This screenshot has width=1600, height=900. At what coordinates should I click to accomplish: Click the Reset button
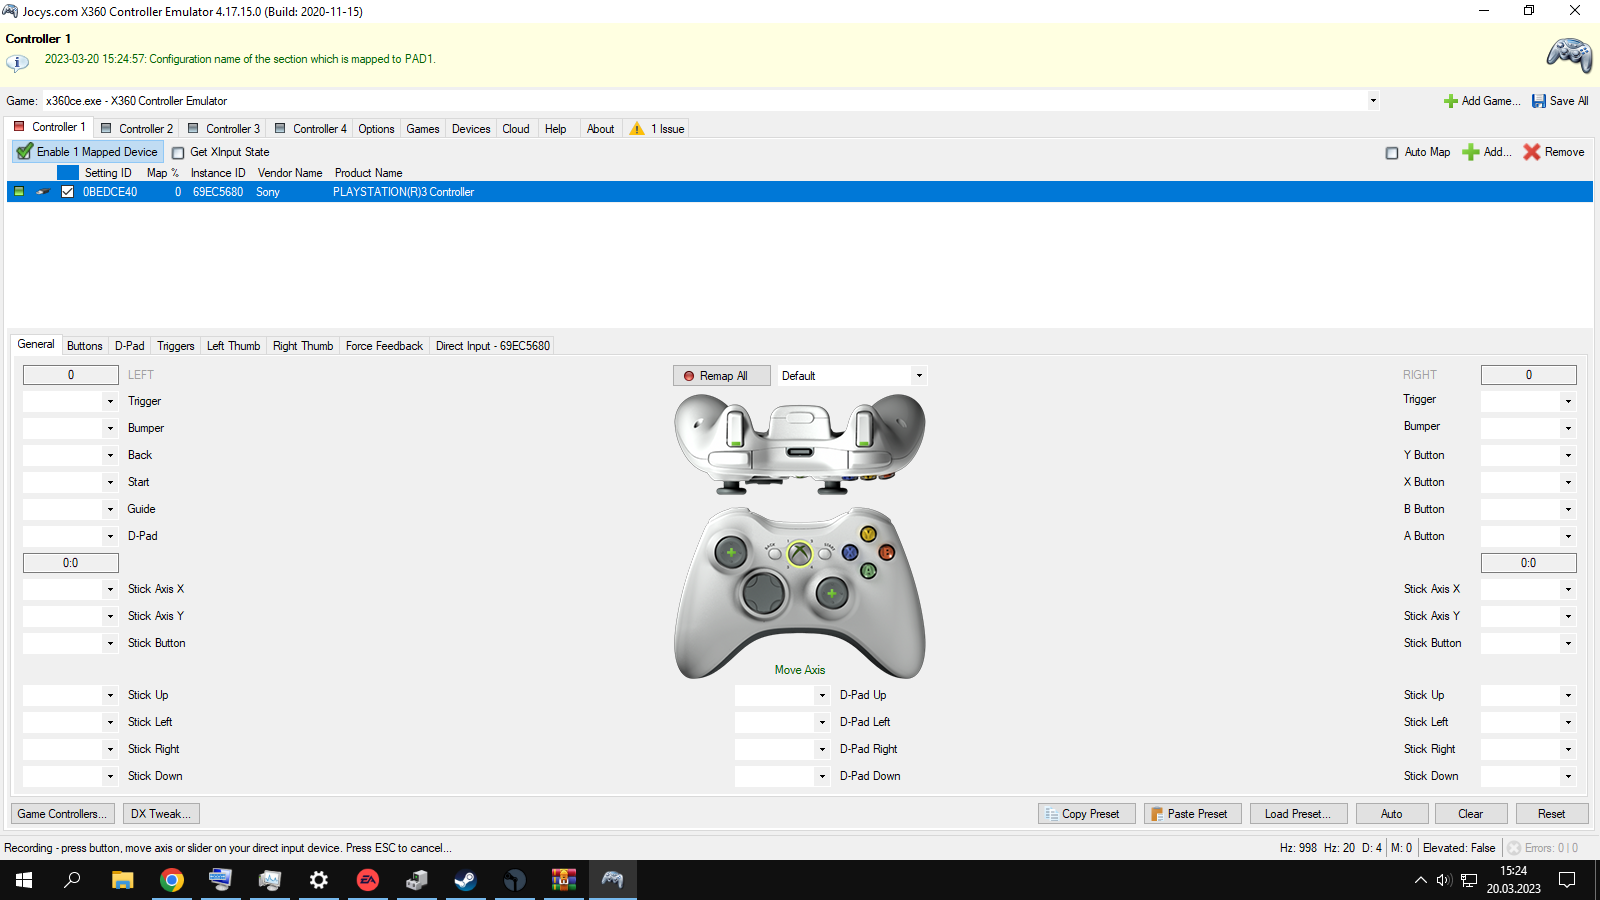[x=1551, y=814]
